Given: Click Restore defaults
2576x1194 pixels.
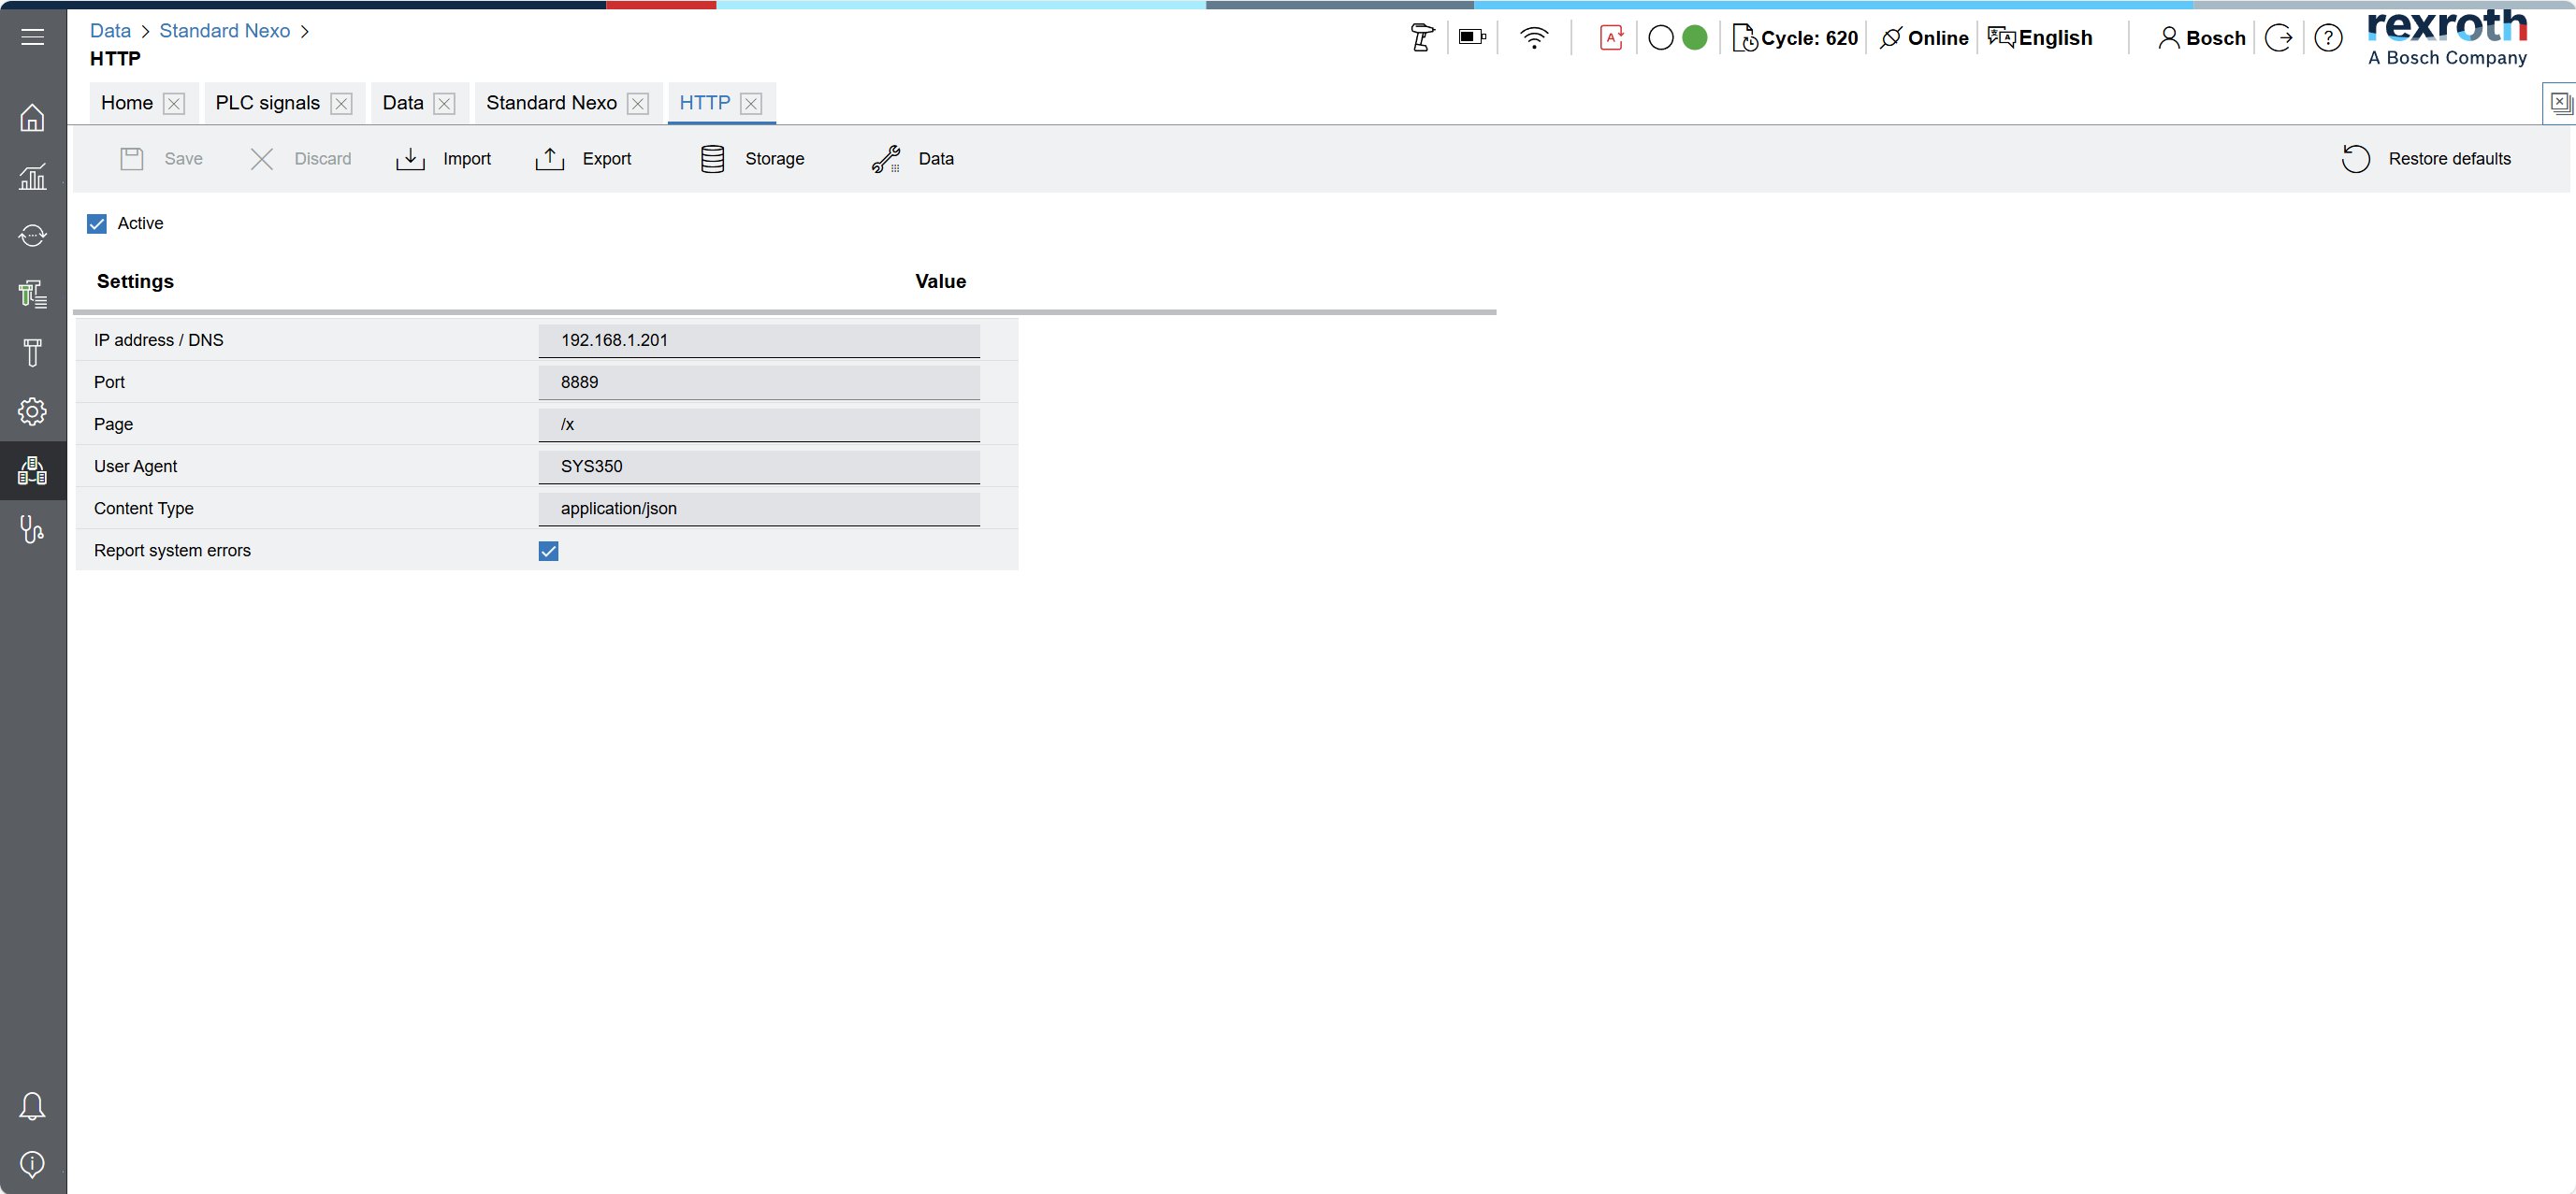Looking at the screenshot, I should coord(2426,159).
